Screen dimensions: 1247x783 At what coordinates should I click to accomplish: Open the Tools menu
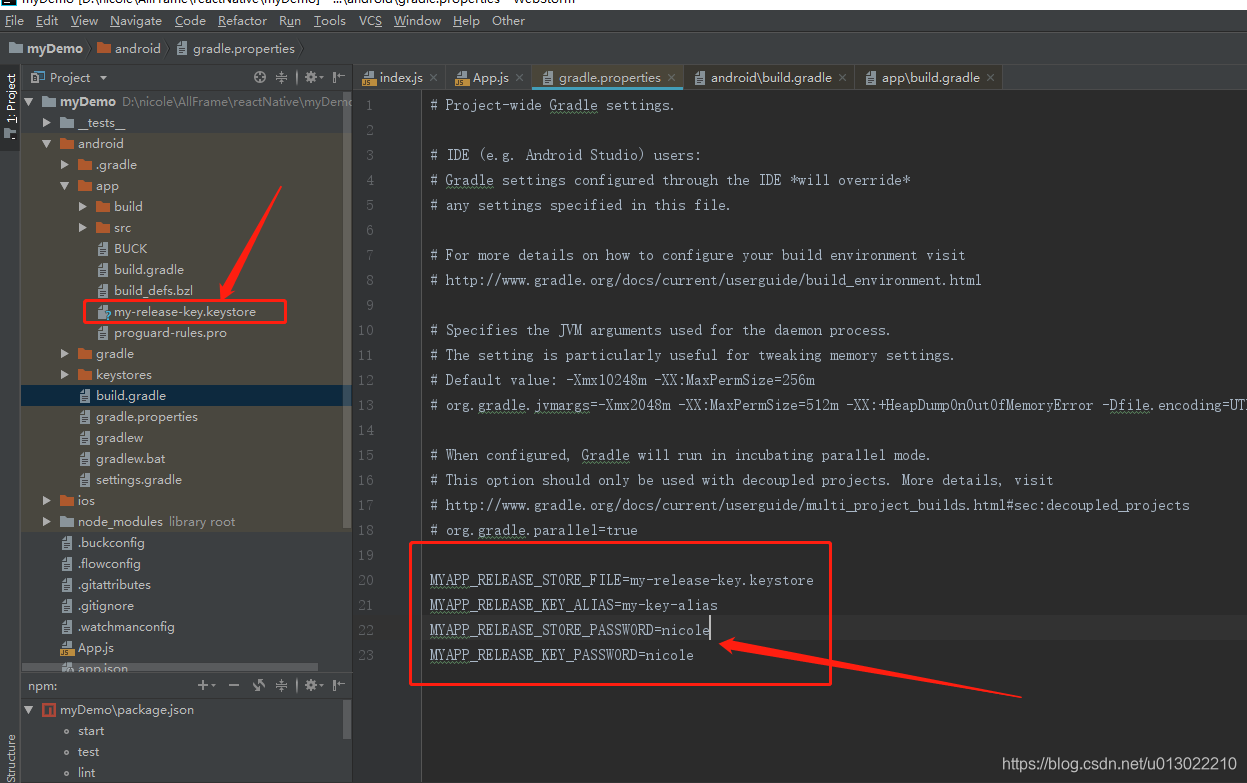(329, 20)
